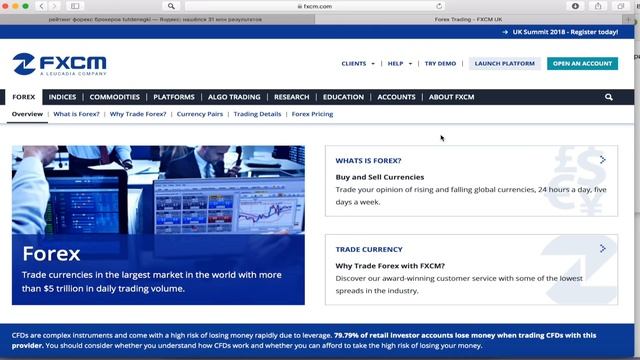This screenshot has height=360, width=640.
Task: Click 'Buy and Sell Currencies' text
Action: 380,177
